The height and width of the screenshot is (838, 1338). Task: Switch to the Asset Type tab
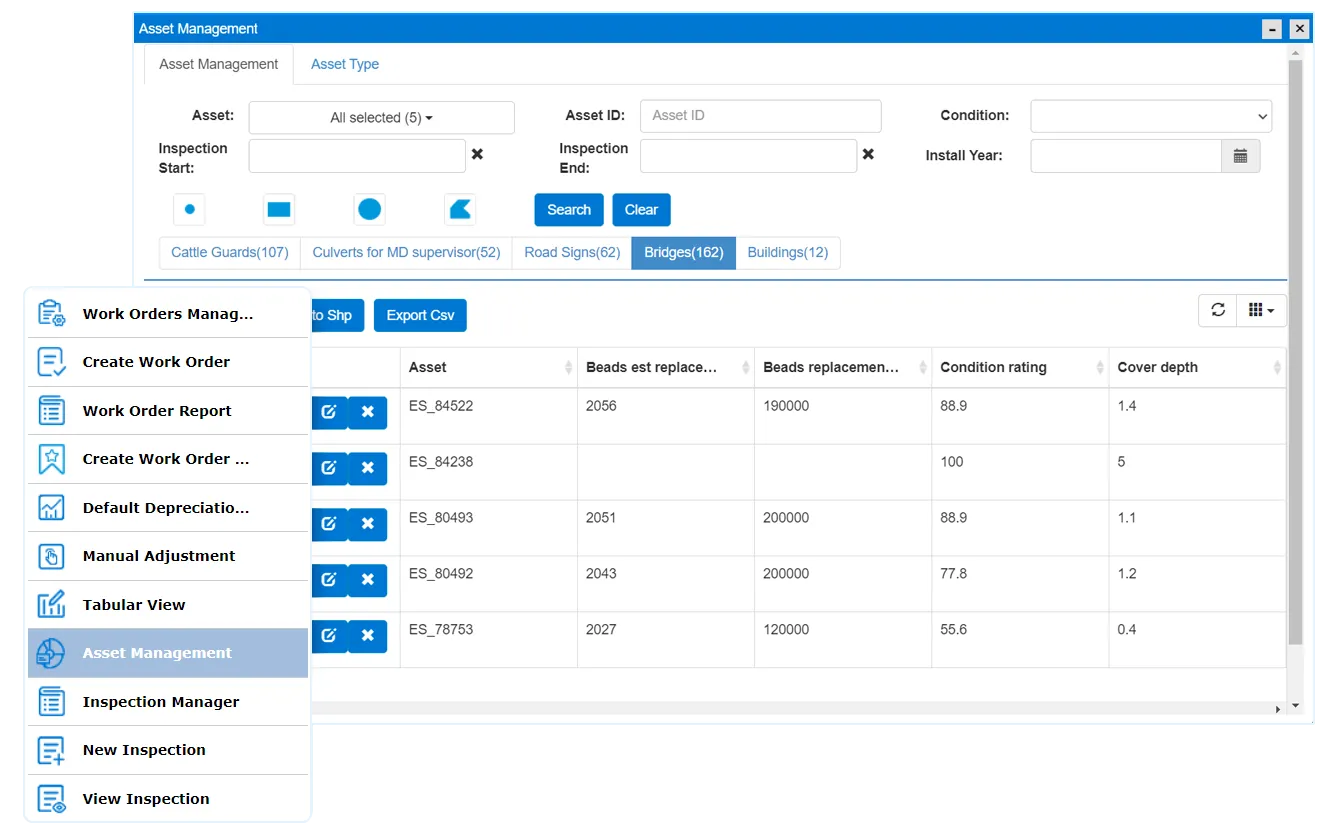[345, 64]
